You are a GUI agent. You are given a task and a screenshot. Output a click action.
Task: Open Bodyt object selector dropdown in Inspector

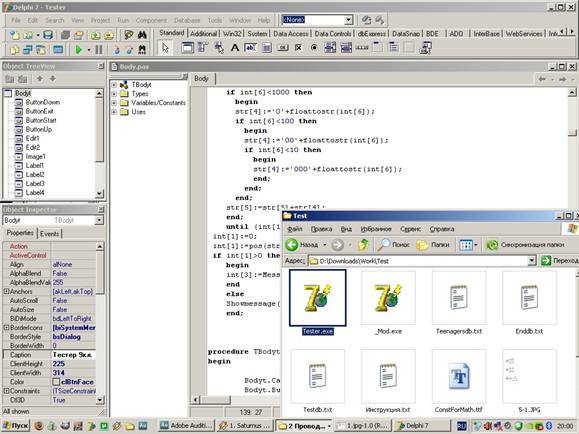[x=99, y=221]
